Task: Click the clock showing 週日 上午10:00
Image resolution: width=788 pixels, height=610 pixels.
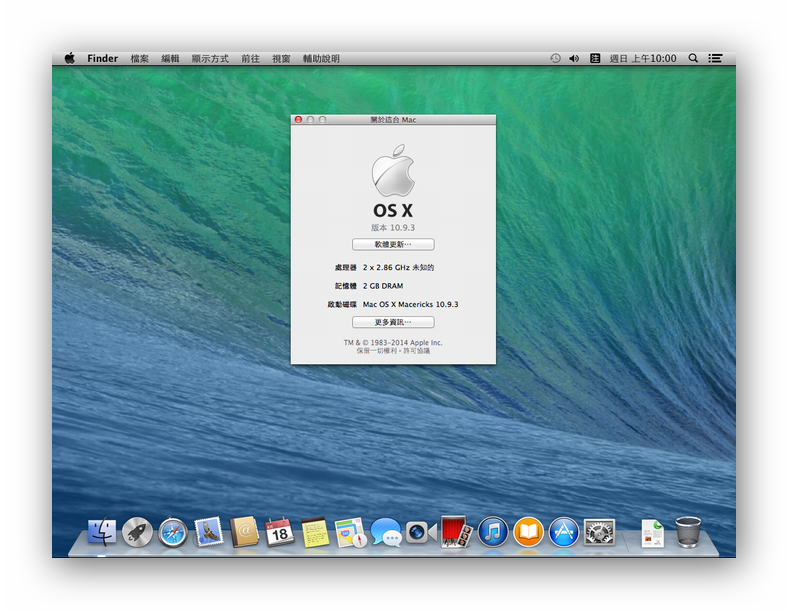Action: click(x=643, y=59)
